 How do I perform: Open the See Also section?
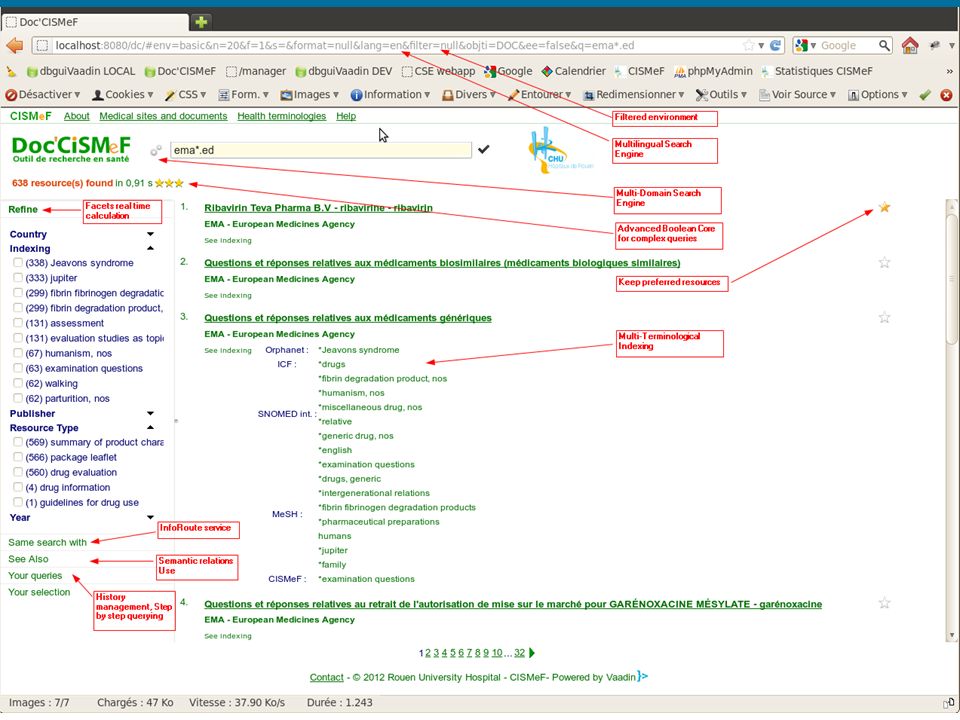click(28, 558)
